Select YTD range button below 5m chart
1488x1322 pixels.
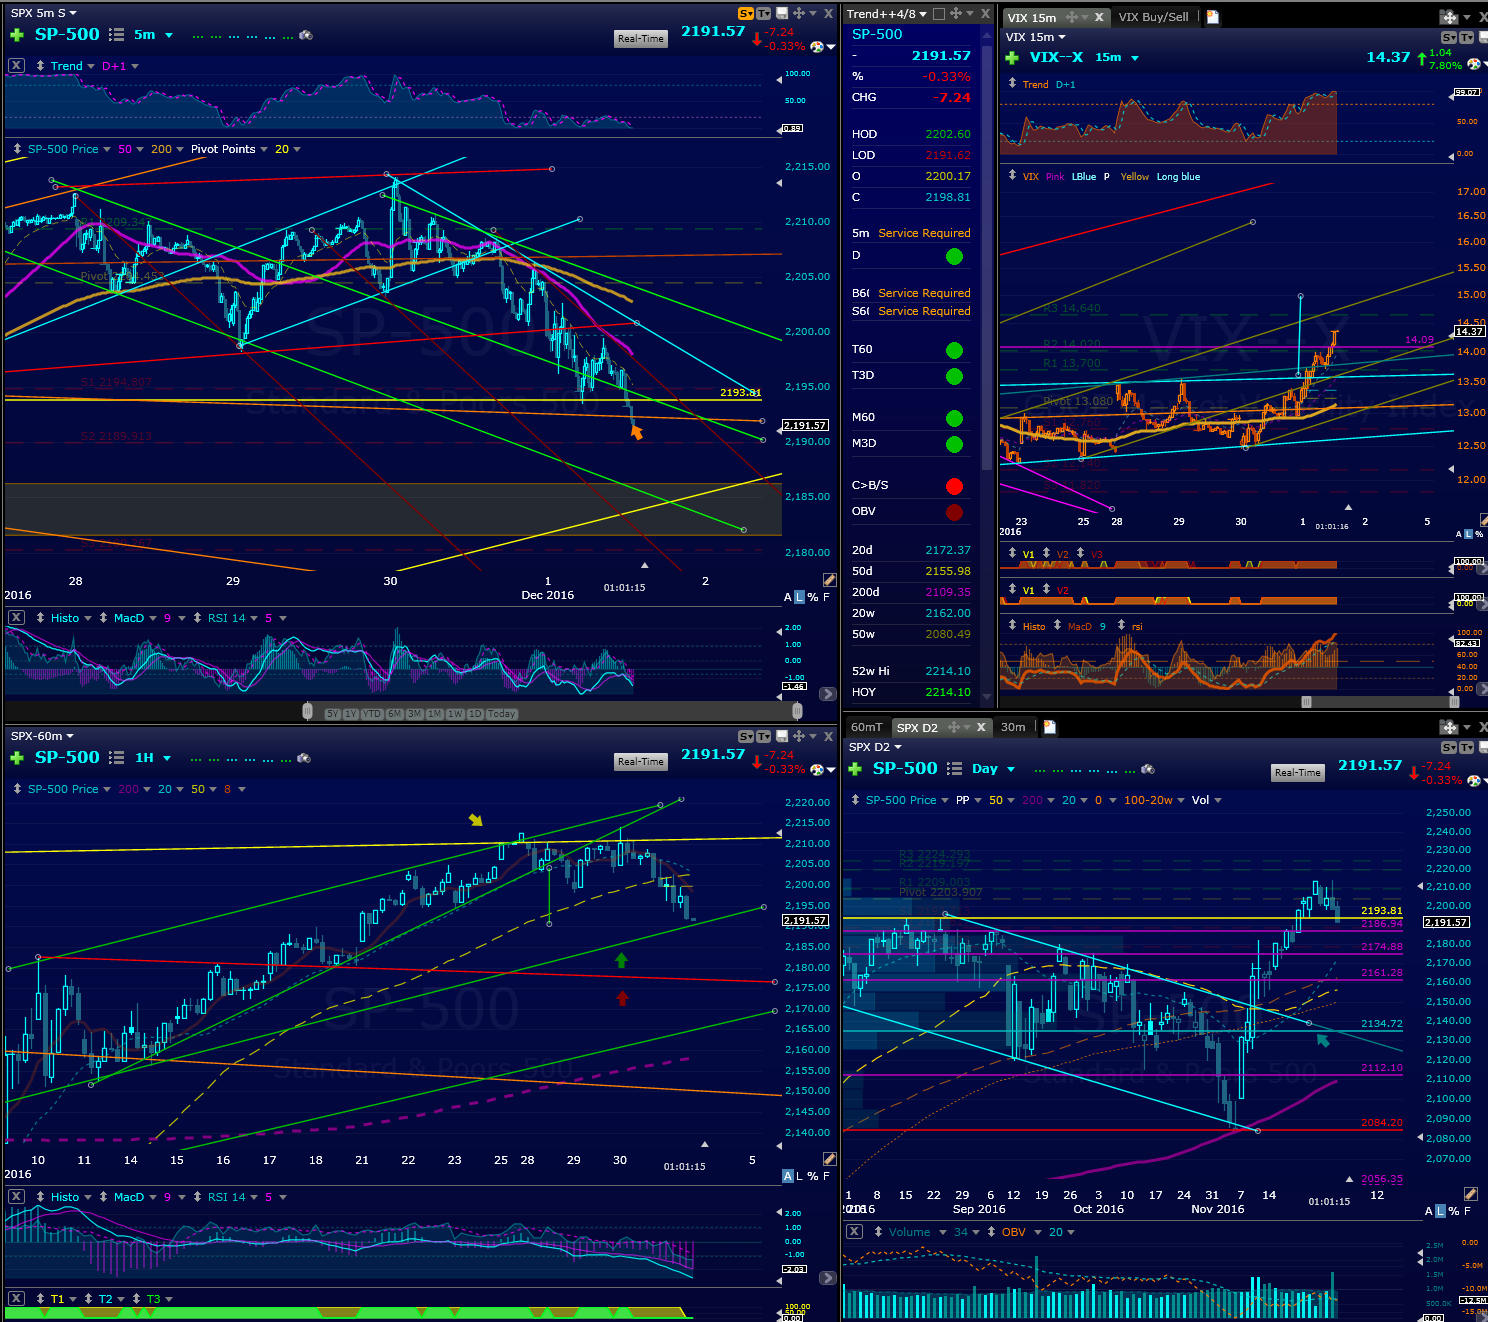click(x=372, y=713)
